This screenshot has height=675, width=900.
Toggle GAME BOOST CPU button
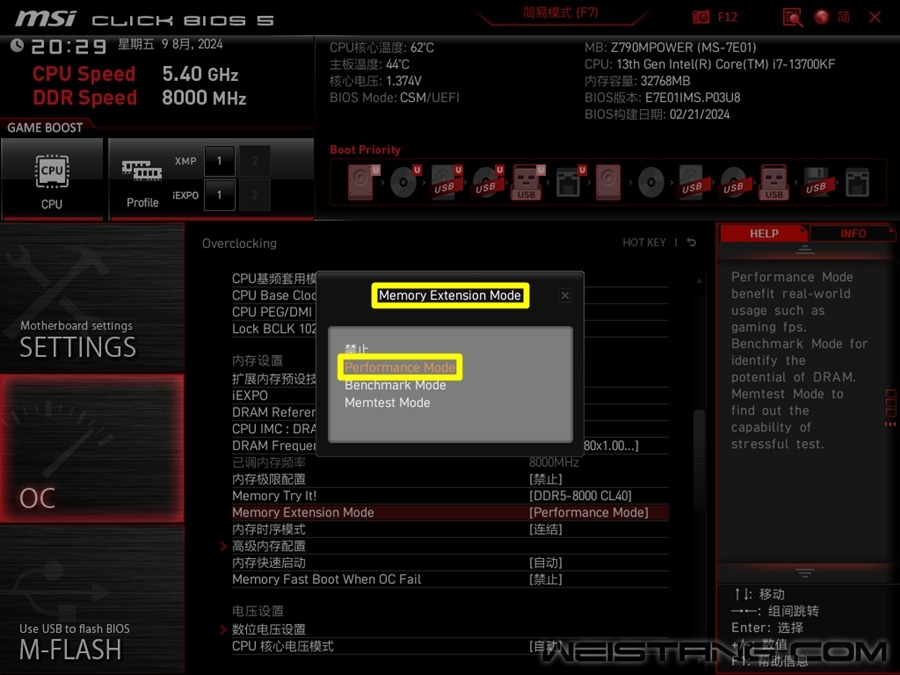point(52,179)
